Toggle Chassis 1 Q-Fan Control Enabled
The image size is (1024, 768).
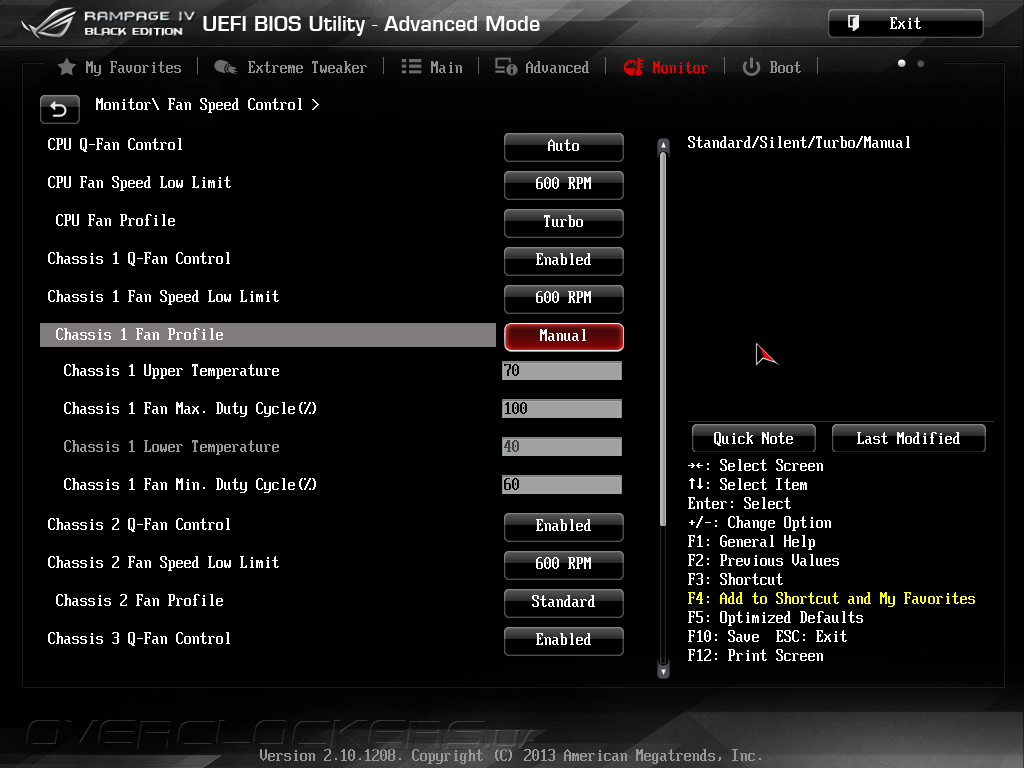point(564,260)
